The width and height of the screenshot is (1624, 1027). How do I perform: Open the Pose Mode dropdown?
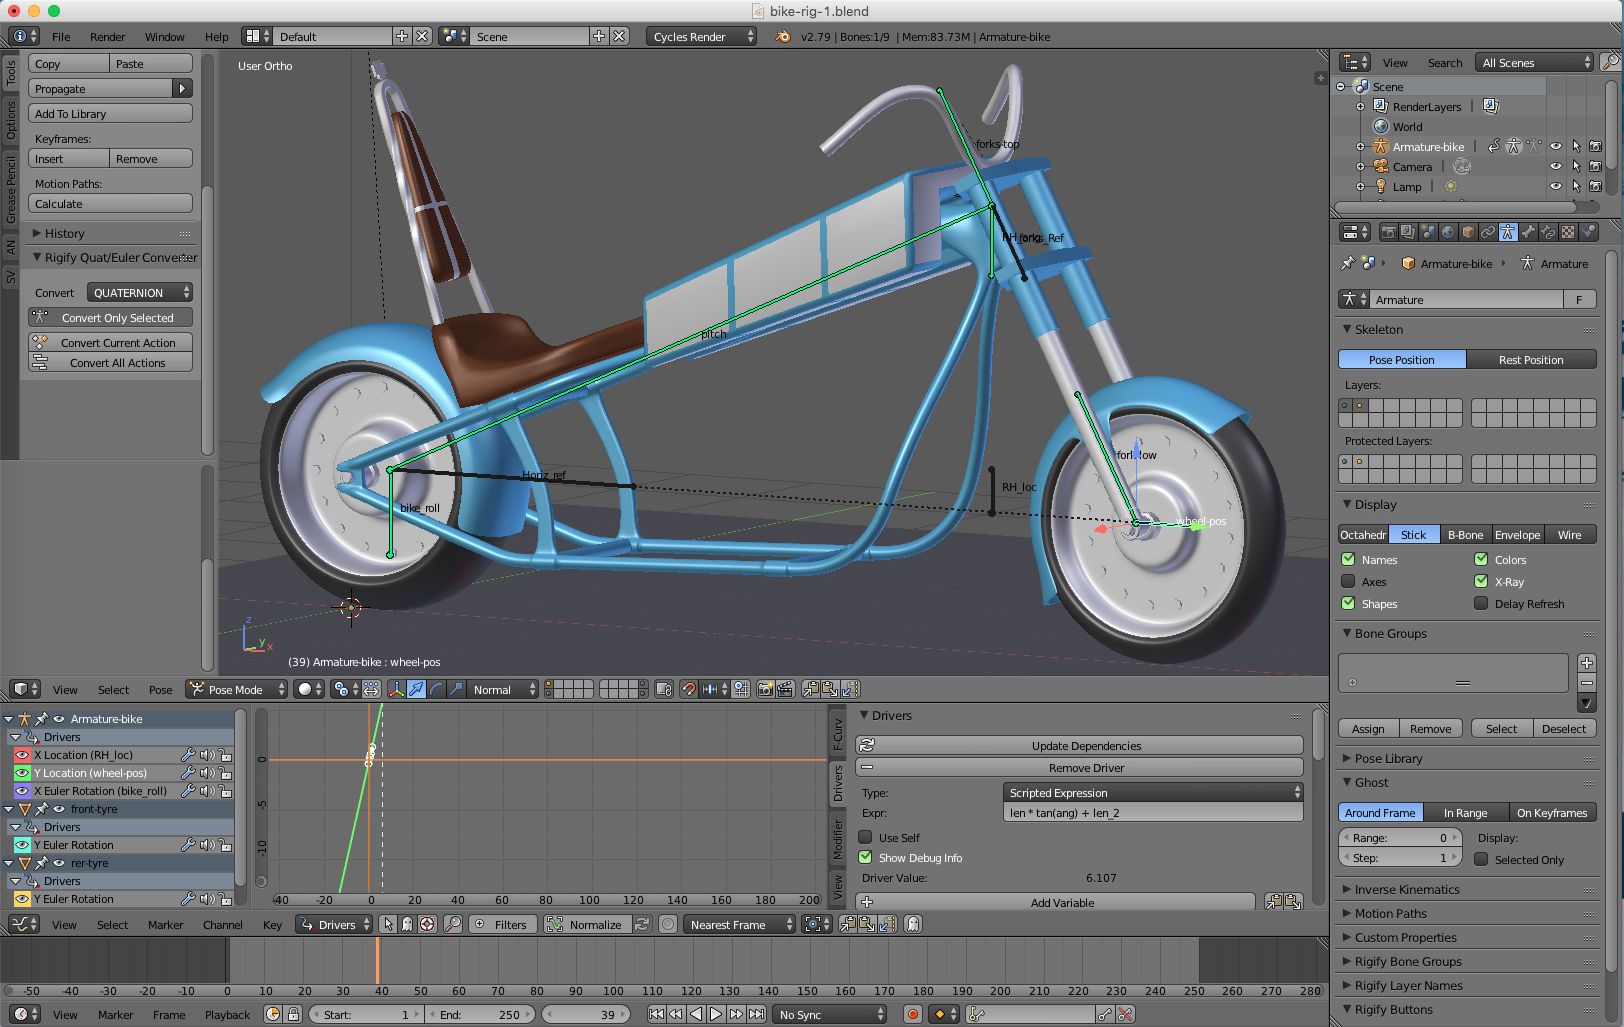(237, 689)
